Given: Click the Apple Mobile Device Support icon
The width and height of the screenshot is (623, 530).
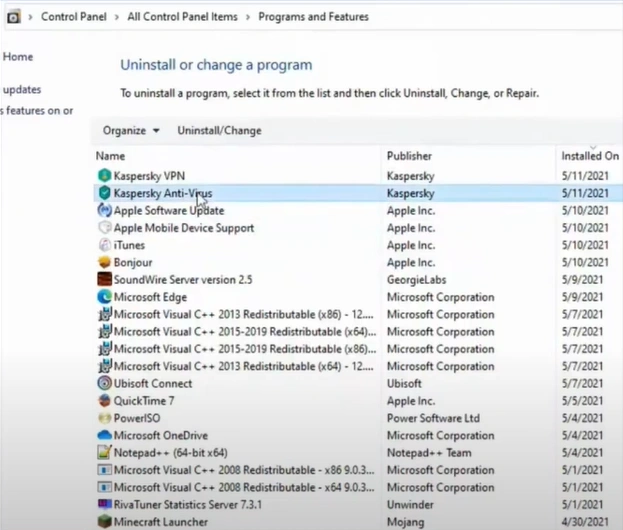Looking at the screenshot, I should pyautogui.click(x=104, y=228).
